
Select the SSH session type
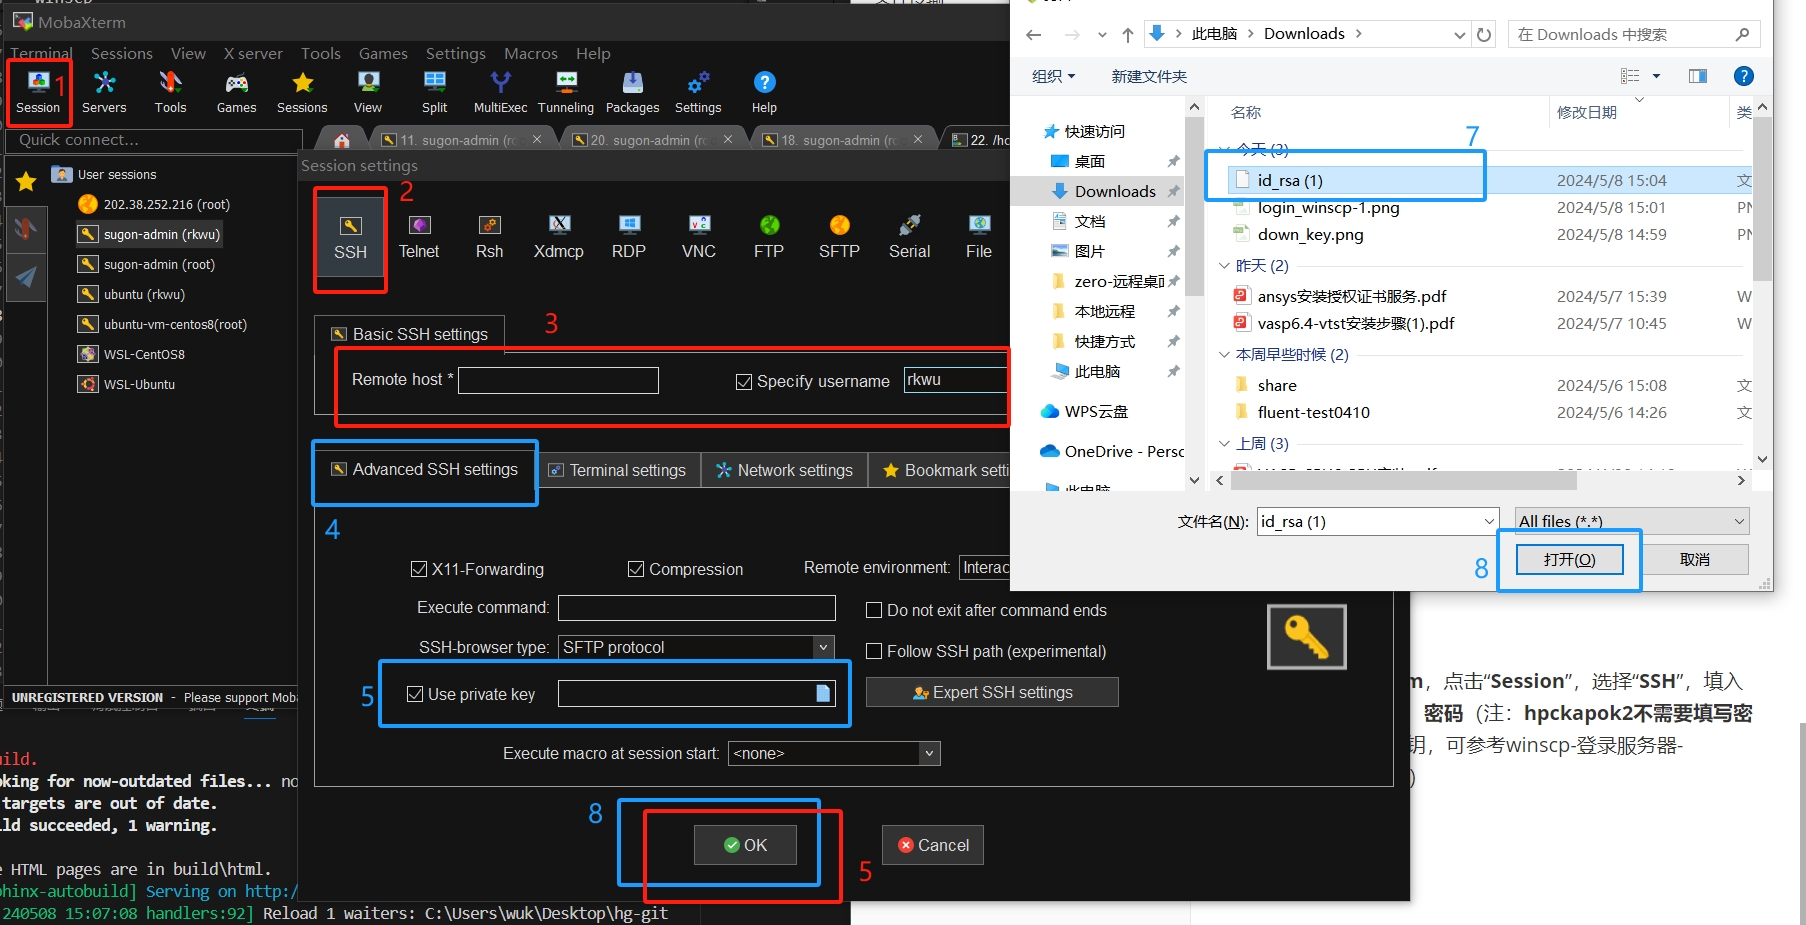[x=350, y=237]
